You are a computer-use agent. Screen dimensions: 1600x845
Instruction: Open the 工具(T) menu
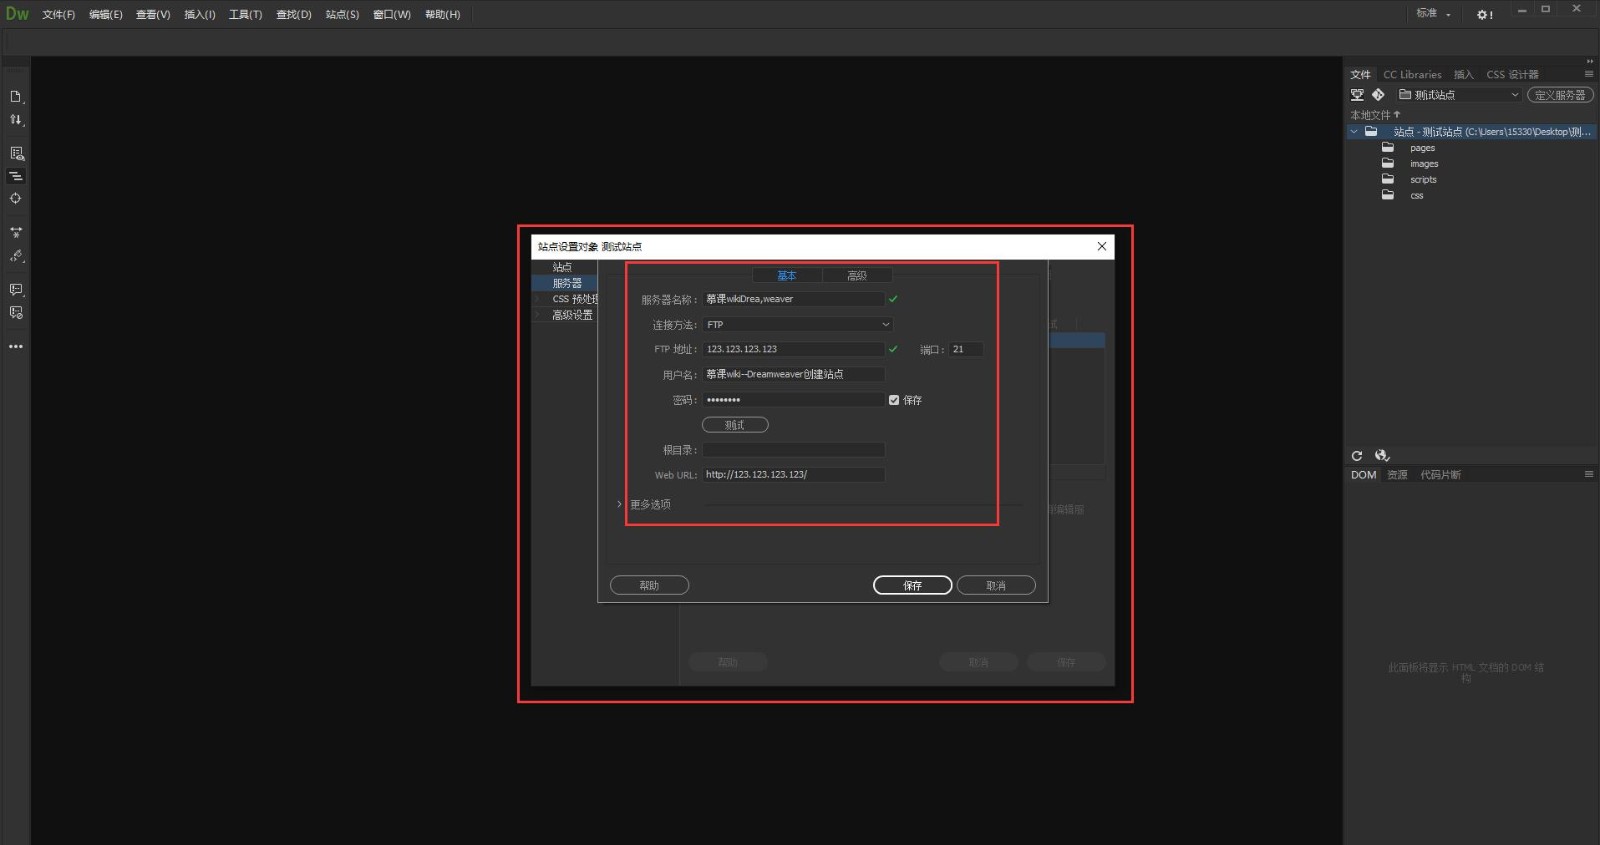[245, 14]
